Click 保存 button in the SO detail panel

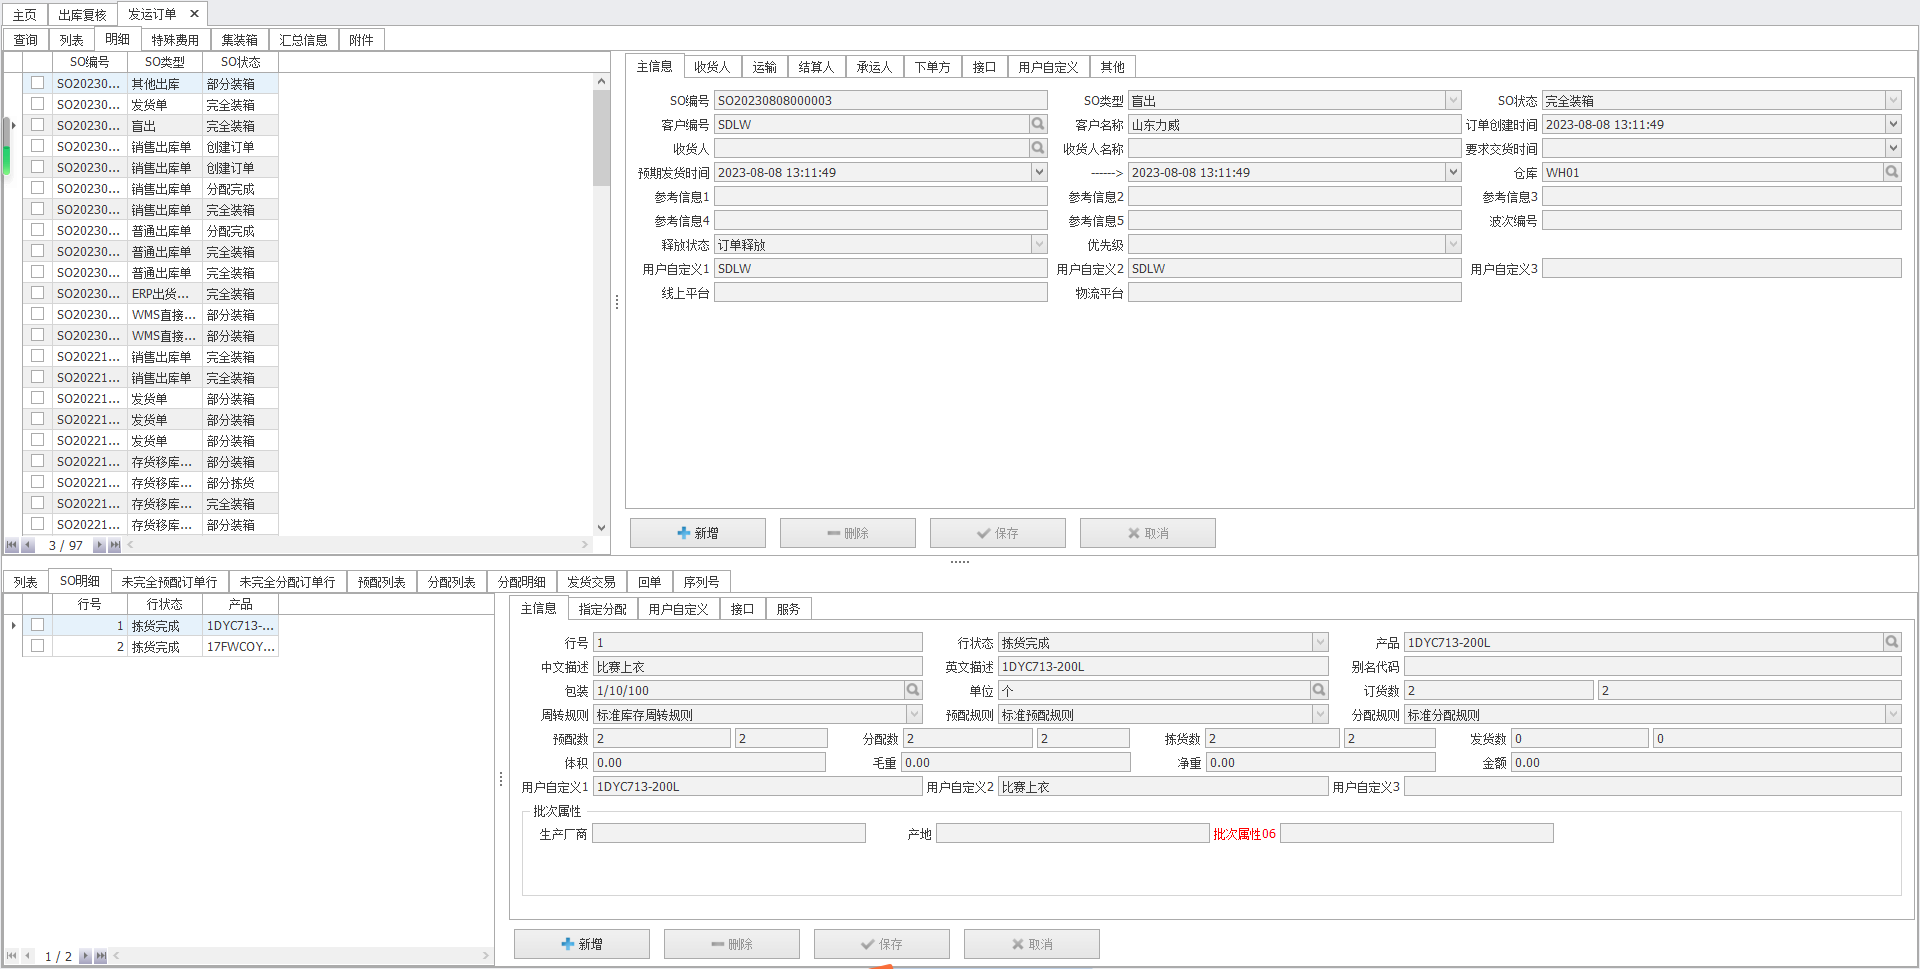[881, 944]
